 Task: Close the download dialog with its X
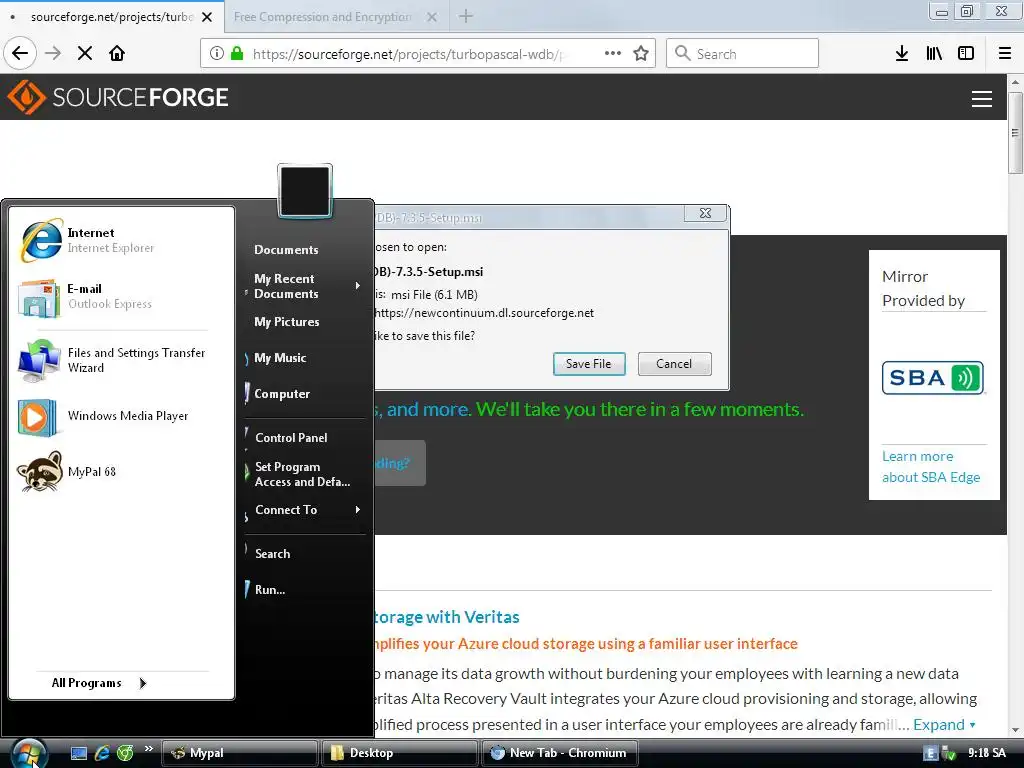click(705, 214)
